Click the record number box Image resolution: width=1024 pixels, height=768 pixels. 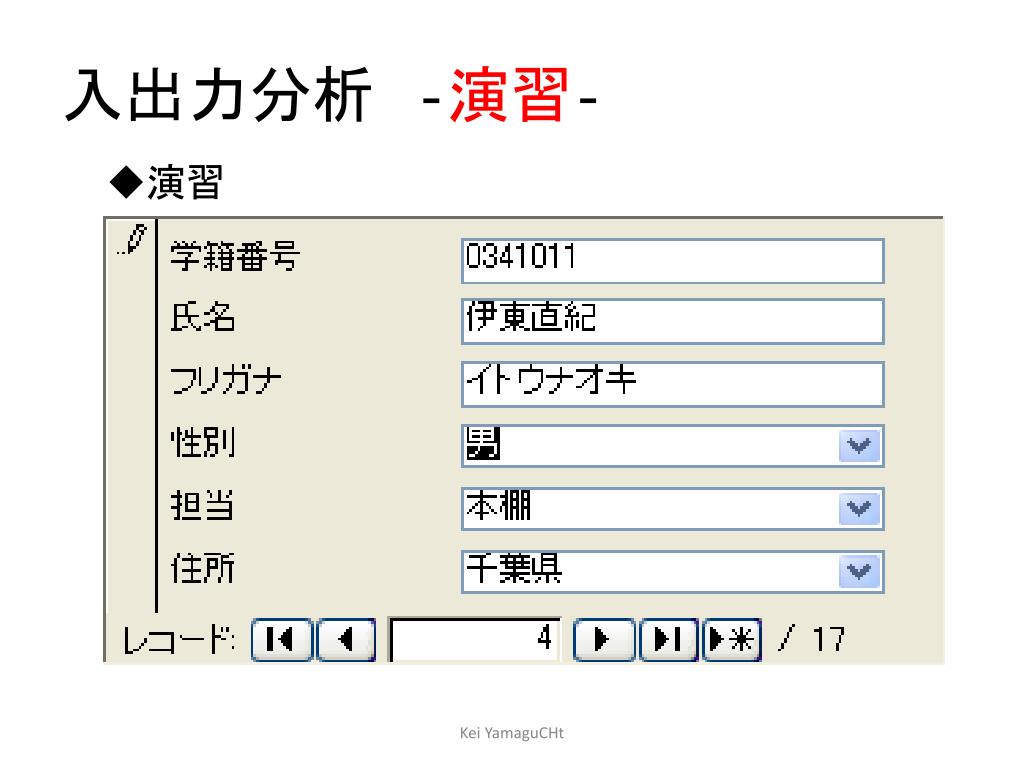pyautogui.click(x=475, y=640)
